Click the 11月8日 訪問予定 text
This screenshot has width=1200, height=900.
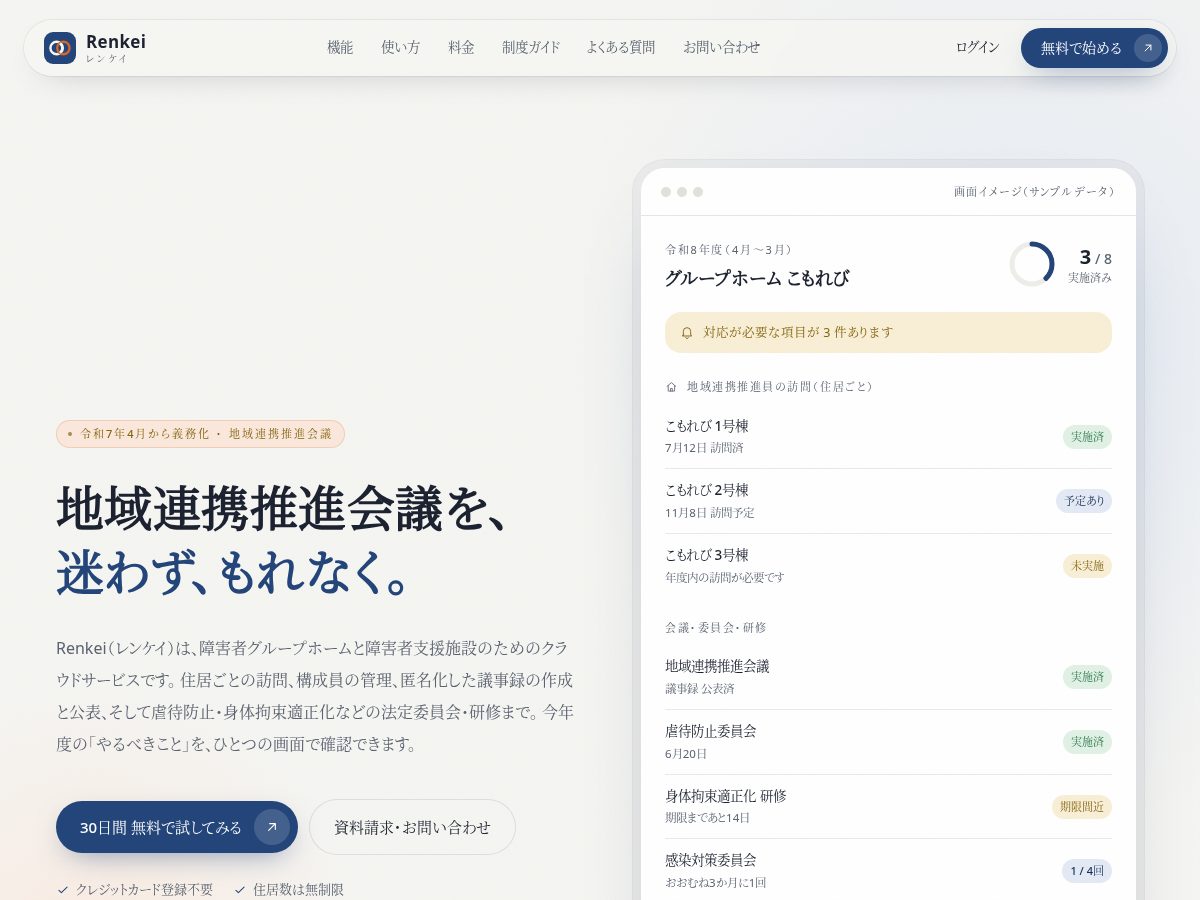tap(710, 513)
